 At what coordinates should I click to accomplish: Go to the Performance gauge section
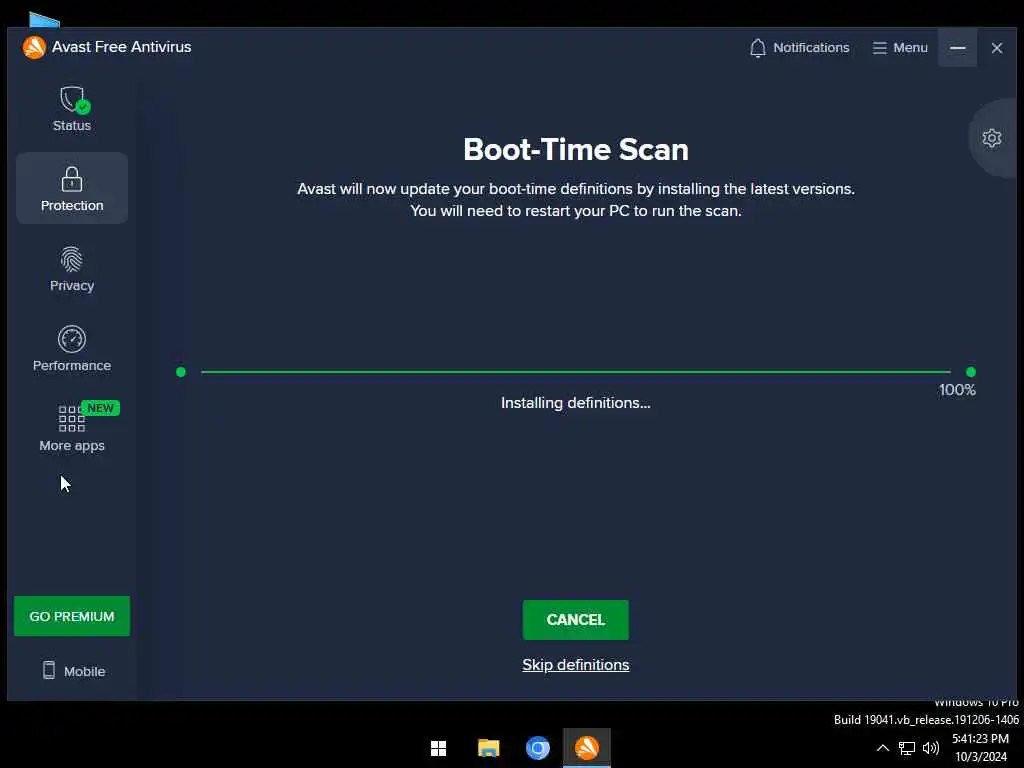pos(72,349)
